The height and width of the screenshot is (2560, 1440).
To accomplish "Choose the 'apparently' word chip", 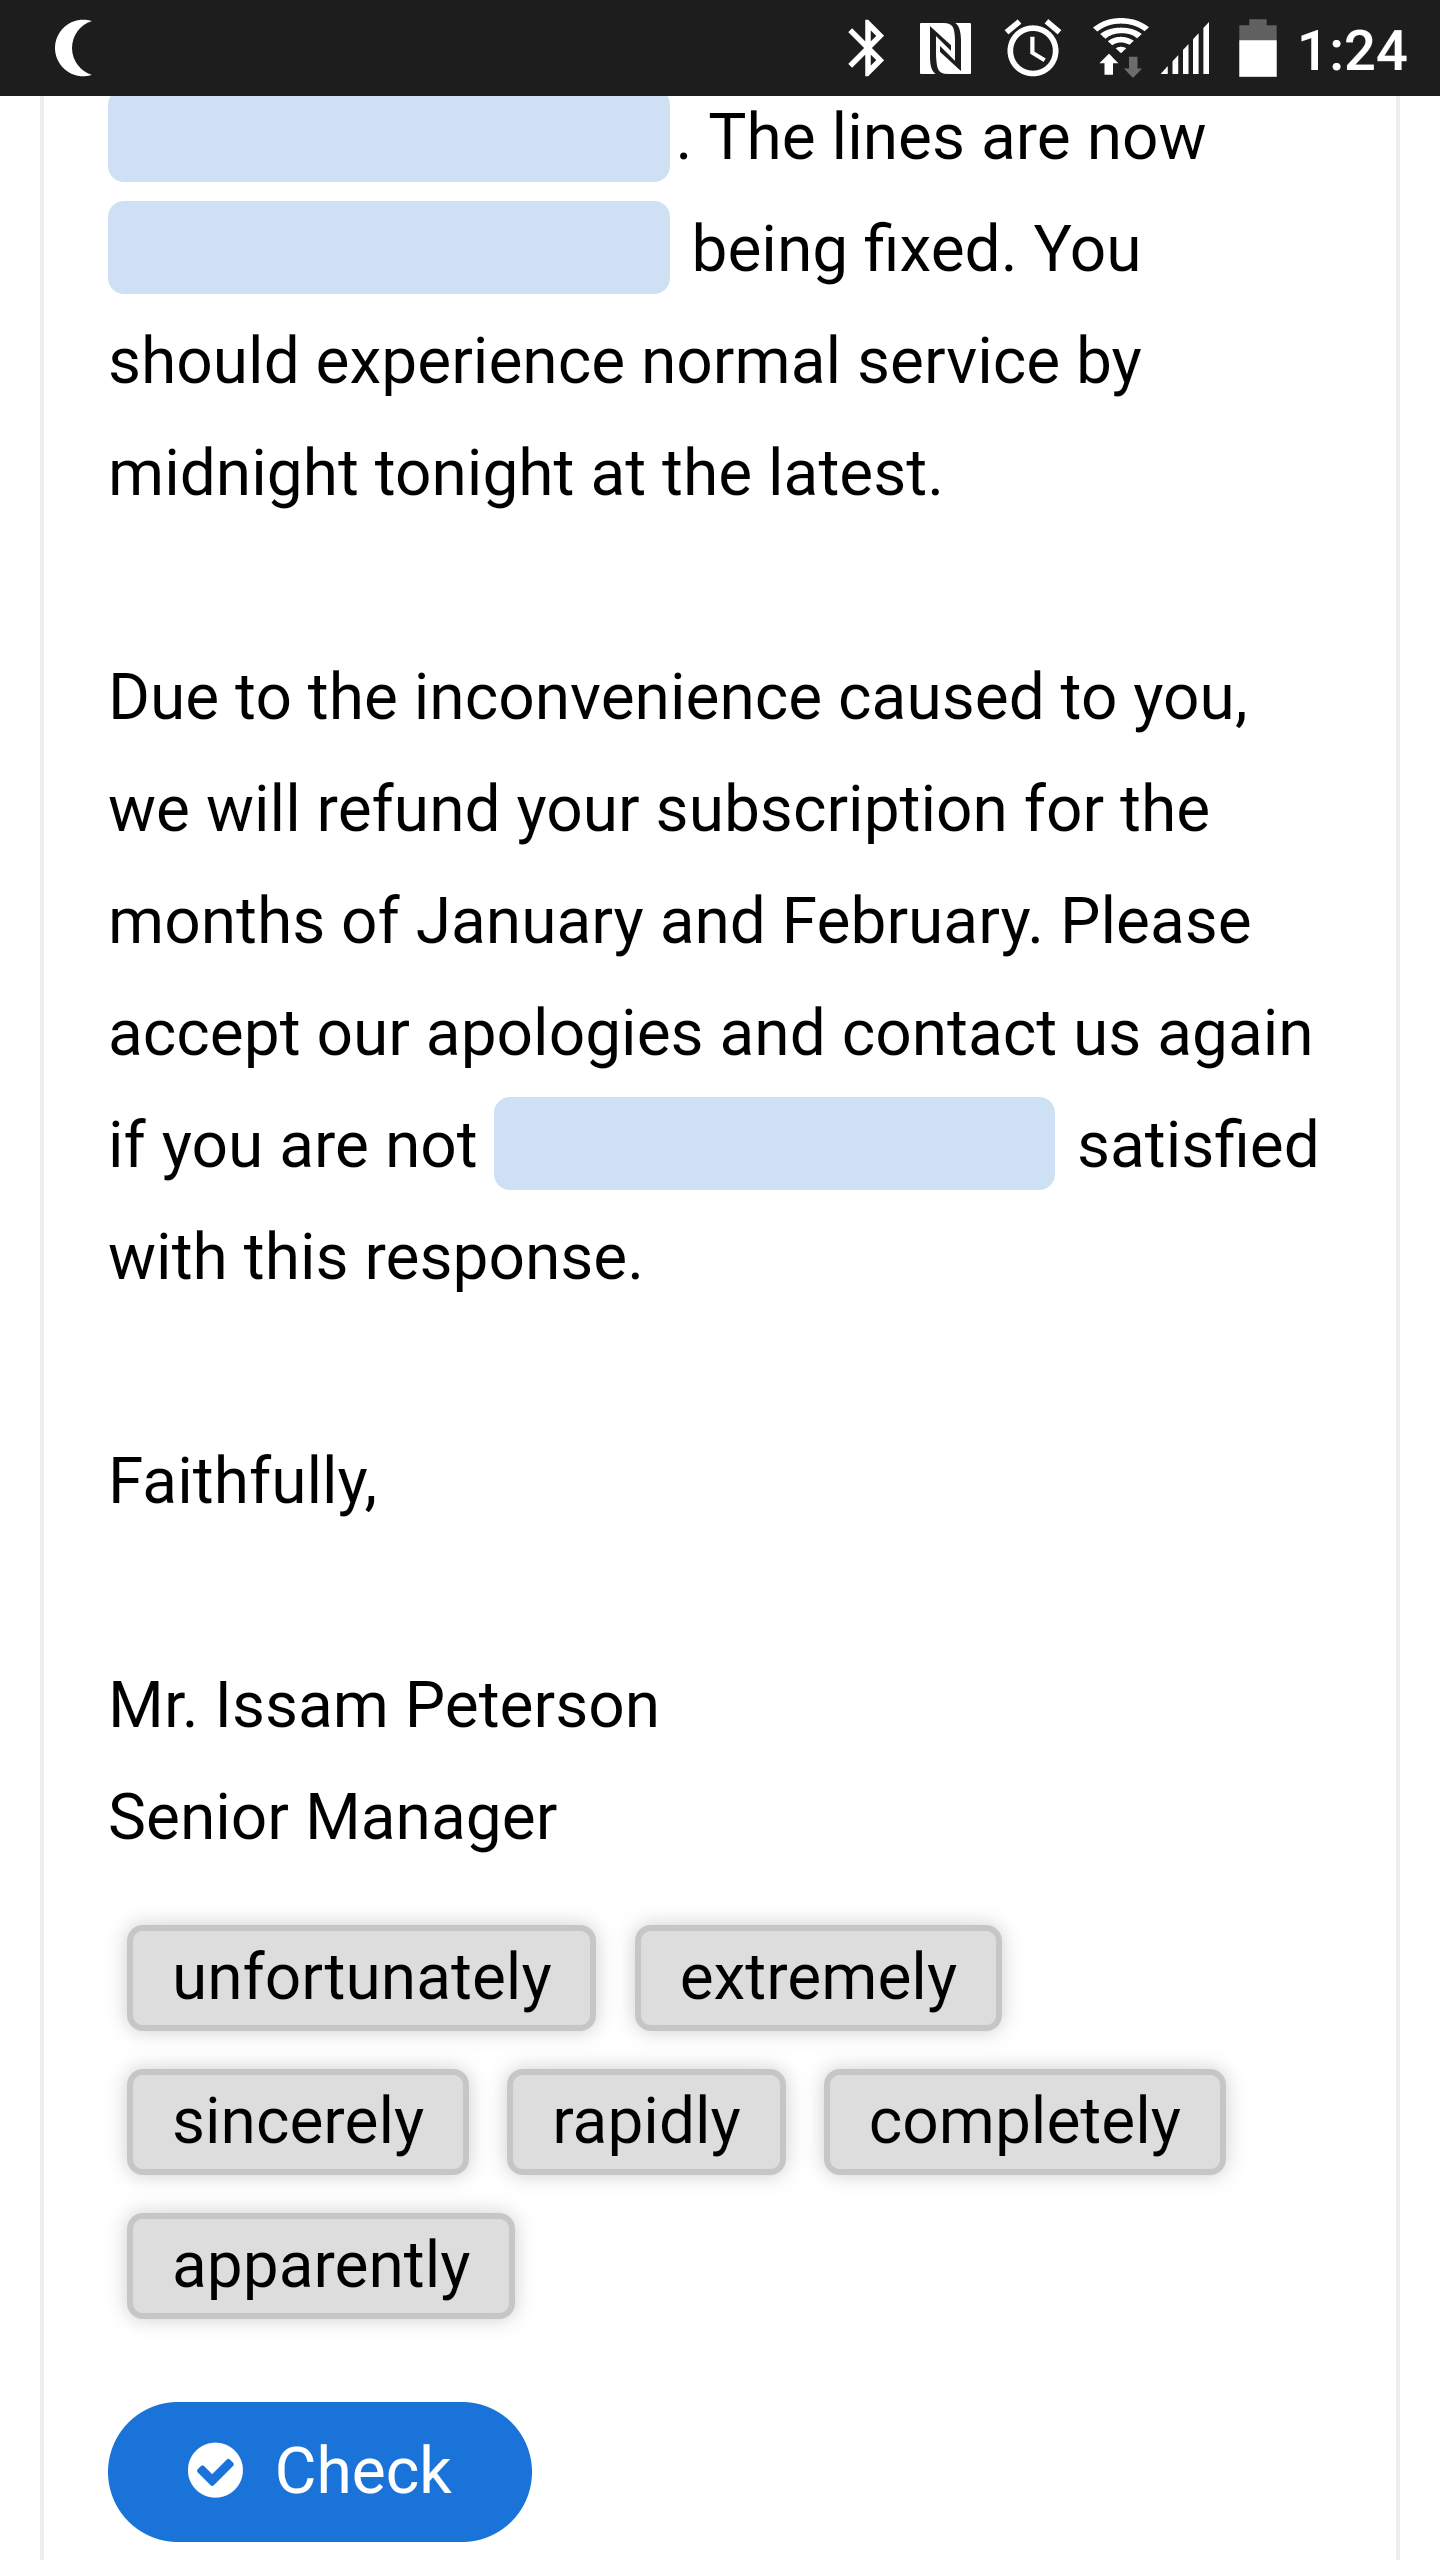I will click(x=321, y=2266).
